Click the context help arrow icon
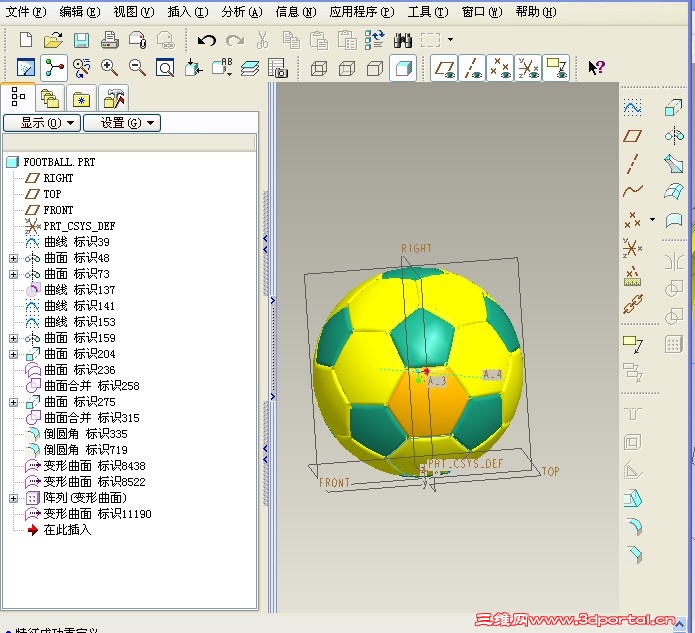Screen dimensions: 695x633 pyautogui.click(x=596, y=67)
